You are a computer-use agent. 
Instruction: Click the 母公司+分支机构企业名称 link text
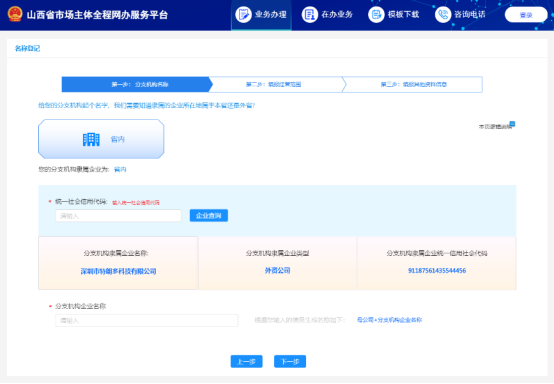pyautogui.click(x=389, y=320)
